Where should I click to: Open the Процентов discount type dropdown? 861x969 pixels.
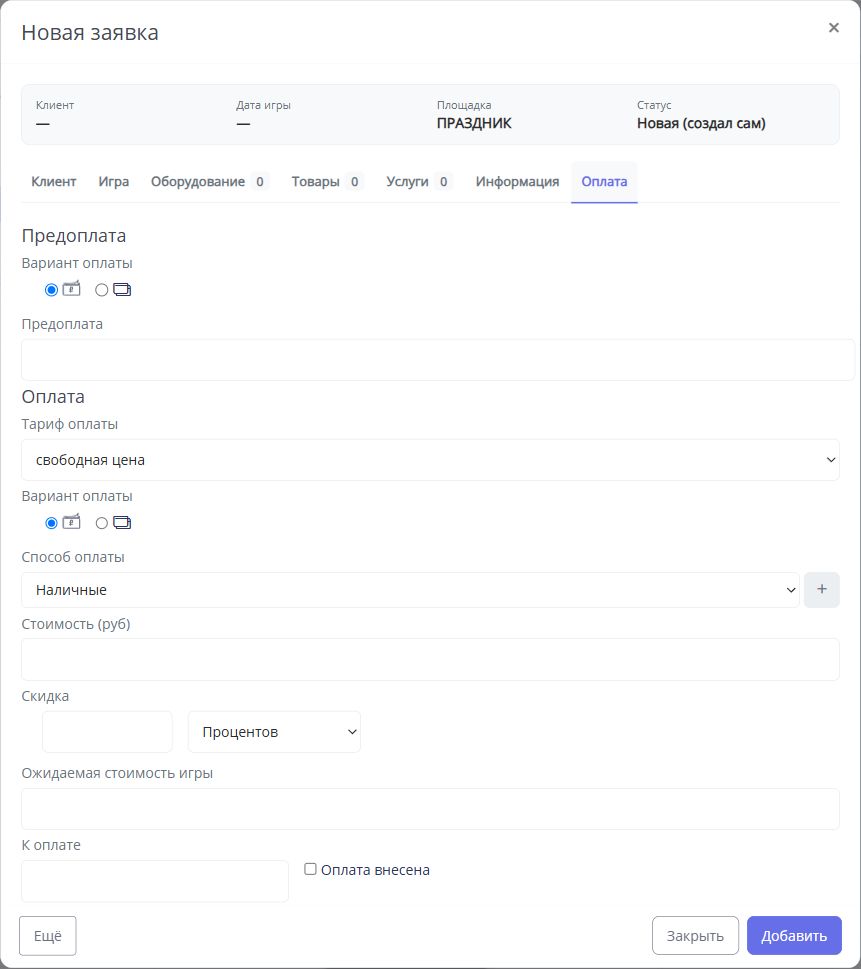click(x=274, y=732)
